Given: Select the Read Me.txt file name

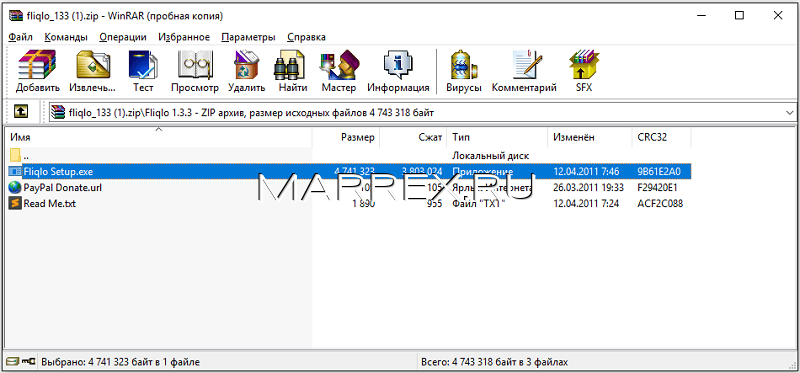Looking at the screenshot, I should point(50,204).
